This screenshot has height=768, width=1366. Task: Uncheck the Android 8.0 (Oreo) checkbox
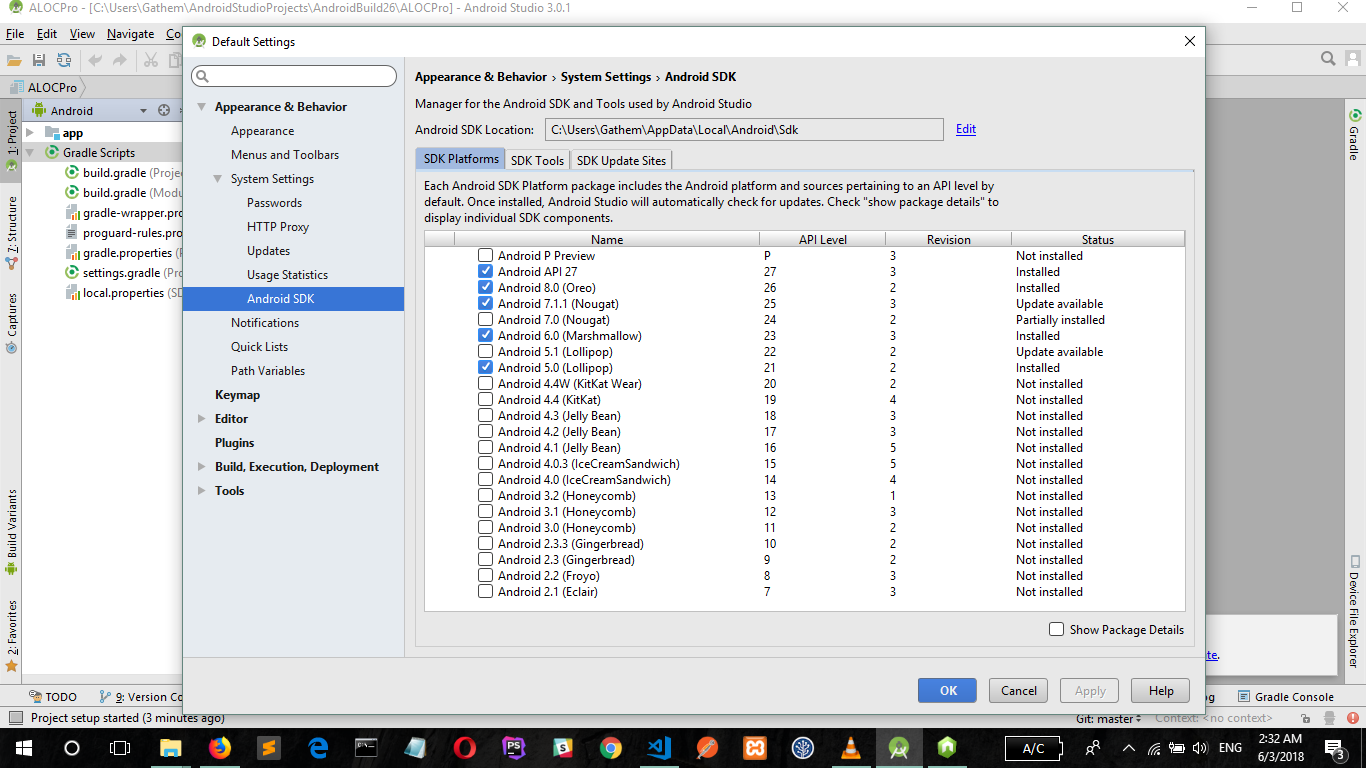coord(485,288)
